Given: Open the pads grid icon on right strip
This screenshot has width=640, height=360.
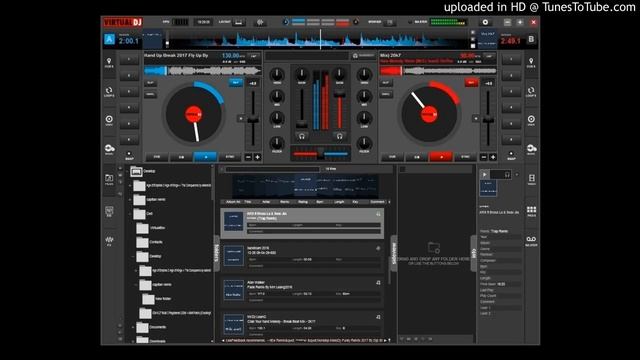Looking at the screenshot, I should coord(531,211).
